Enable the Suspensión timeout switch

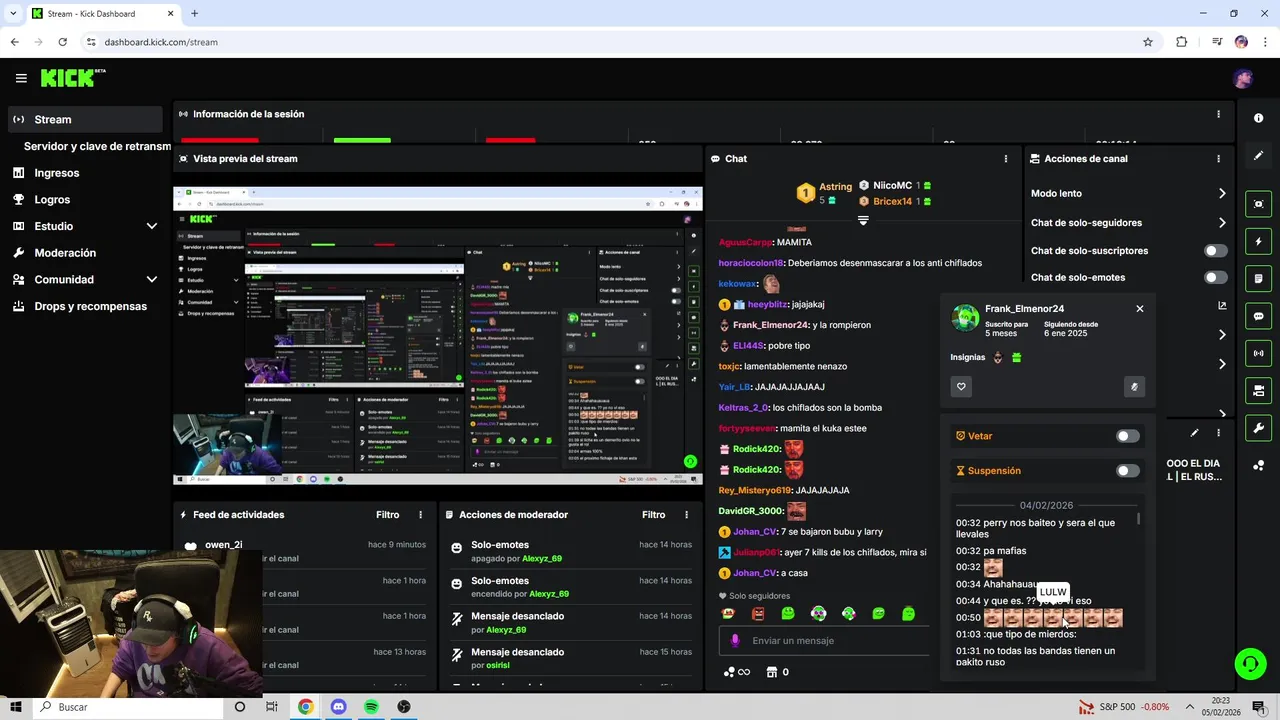click(1128, 471)
